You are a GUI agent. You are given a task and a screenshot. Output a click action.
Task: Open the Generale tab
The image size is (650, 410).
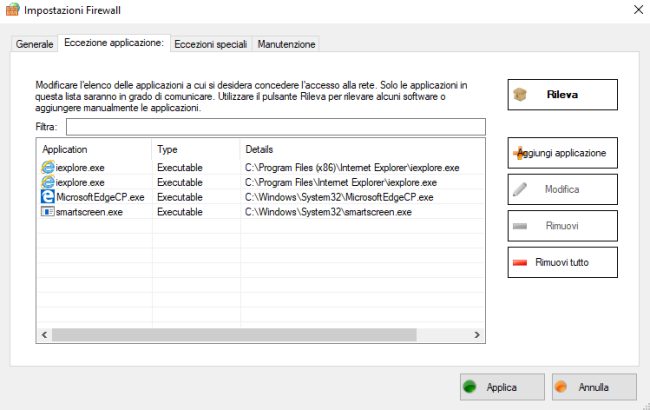coord(35,45)
